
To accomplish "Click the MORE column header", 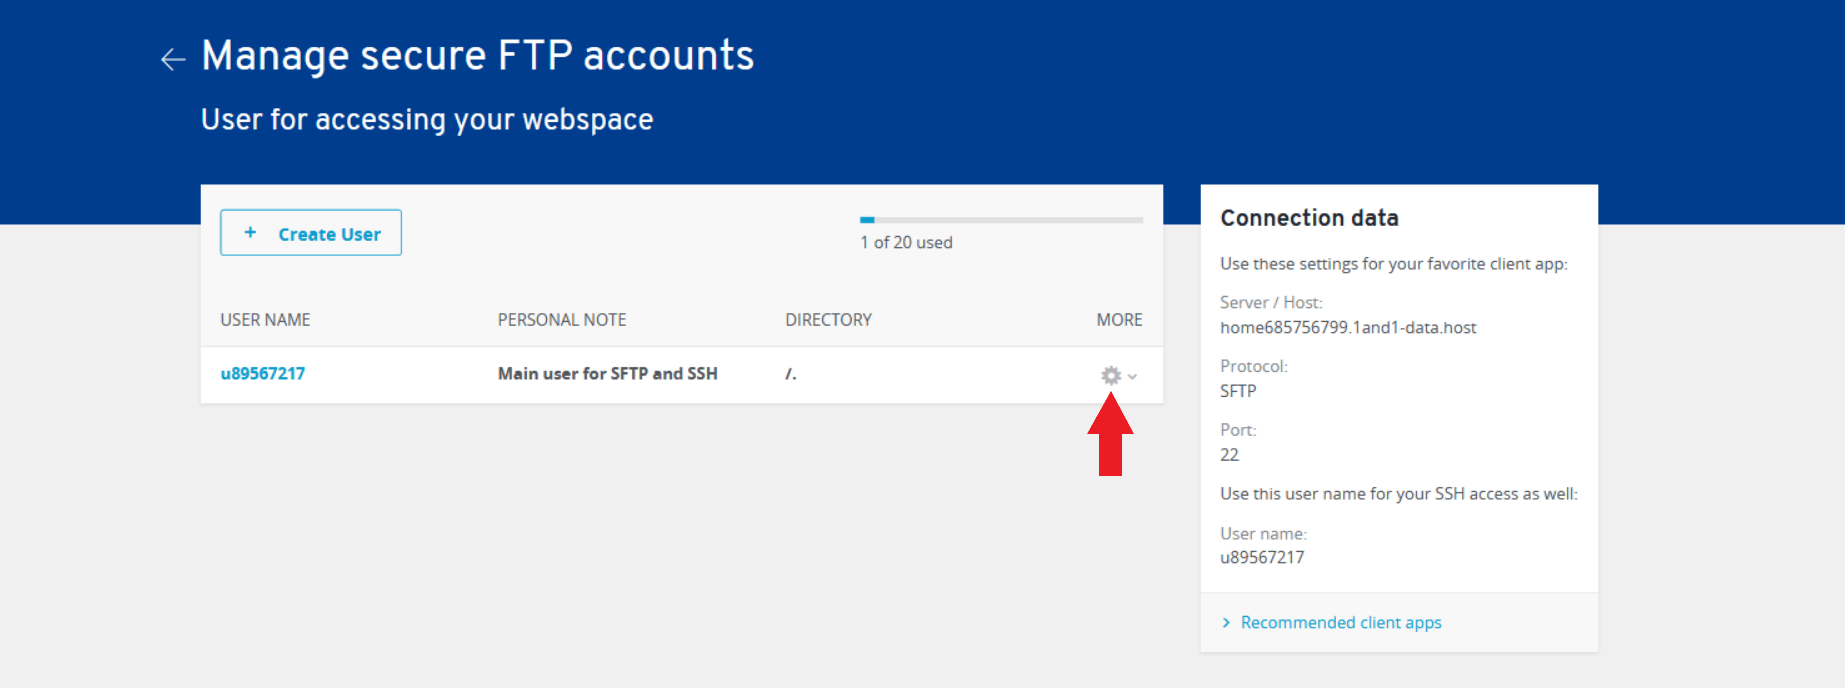I will (1119, 320).
